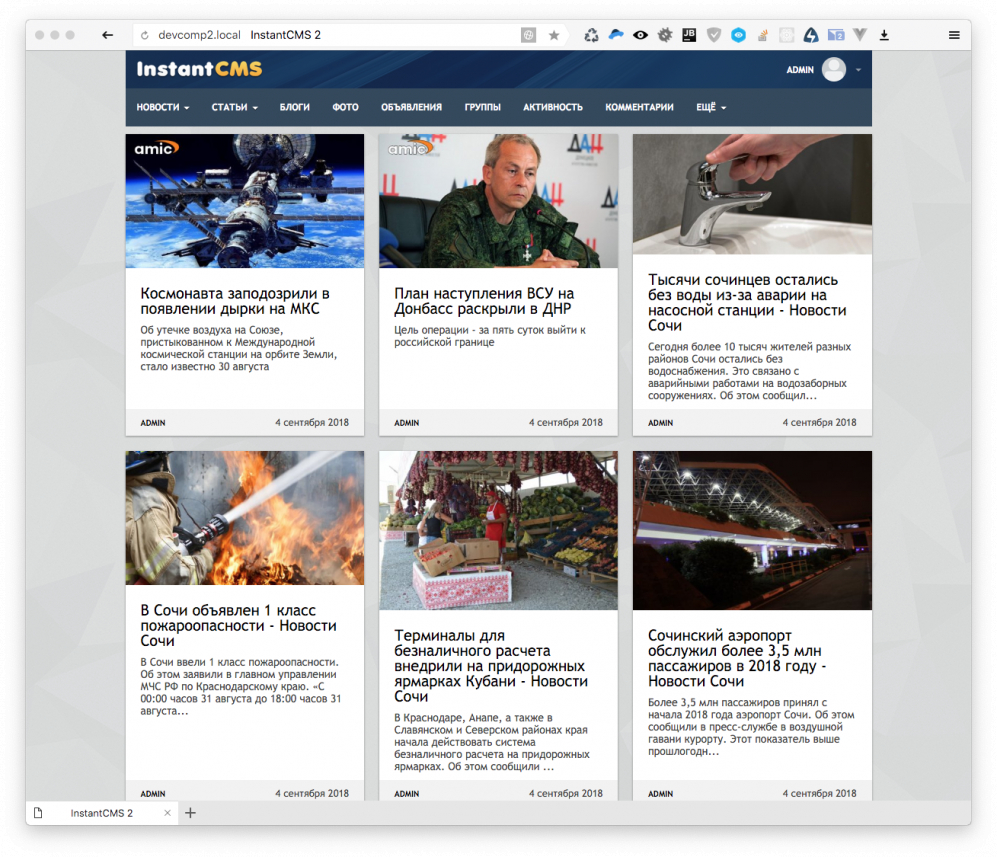Open article Сочинский аэропорт обслужил 3,5 млн
This screenshot has height=857, width=997.
click(x=736, y=658)
